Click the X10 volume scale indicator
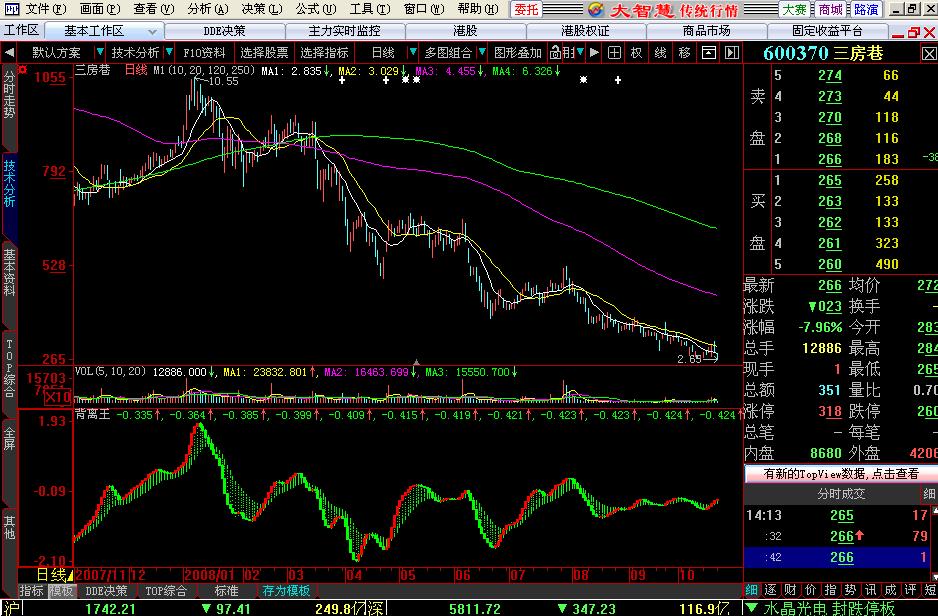 (x=57, y=397)
